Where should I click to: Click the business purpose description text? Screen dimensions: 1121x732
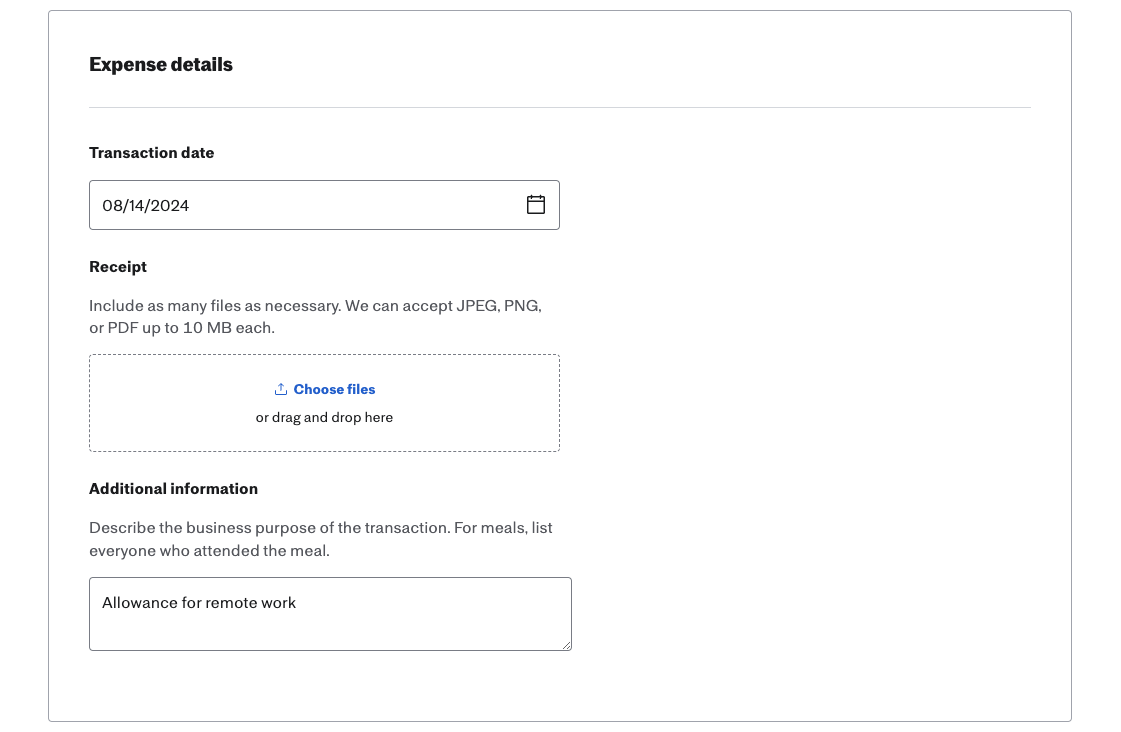(x=320, y=539)
